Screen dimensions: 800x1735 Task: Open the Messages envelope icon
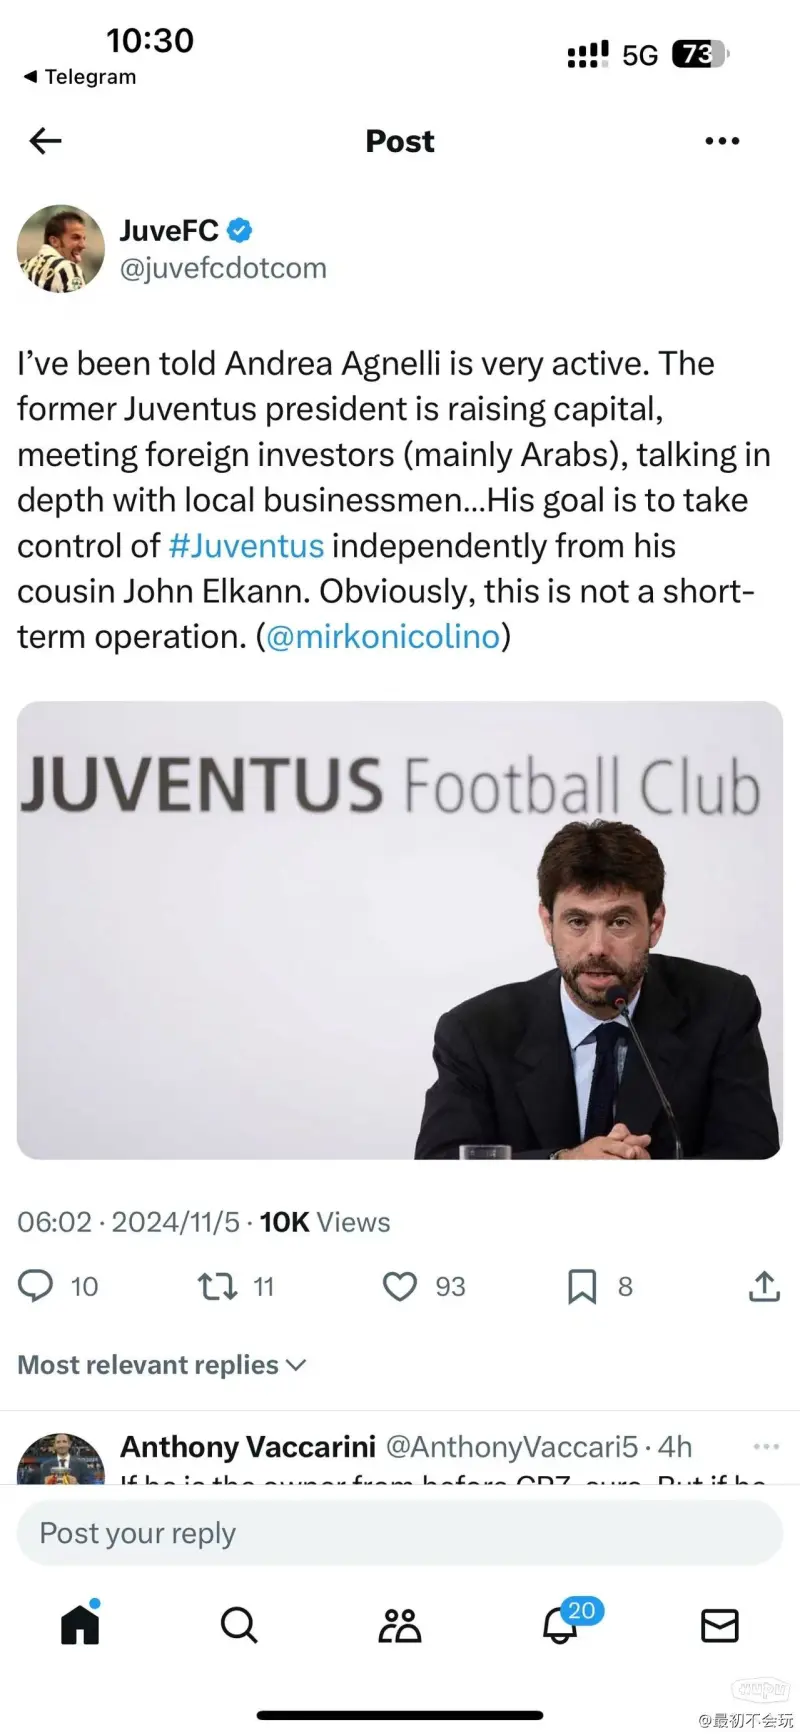point(720,1625)
